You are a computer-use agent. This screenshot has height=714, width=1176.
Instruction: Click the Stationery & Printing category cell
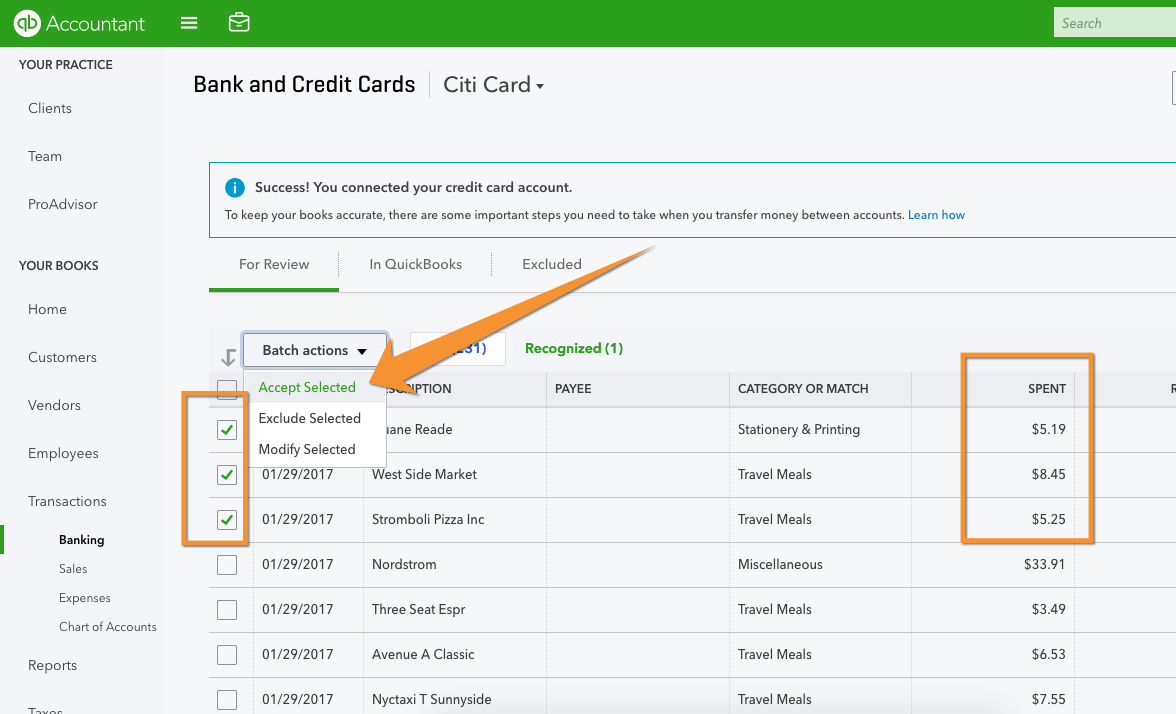pyautogui.click(x=799, y=429)
